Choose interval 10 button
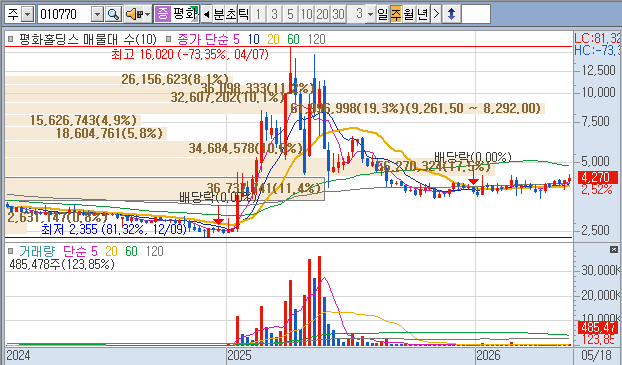The image size is (622, 365). tap(306, 15)
